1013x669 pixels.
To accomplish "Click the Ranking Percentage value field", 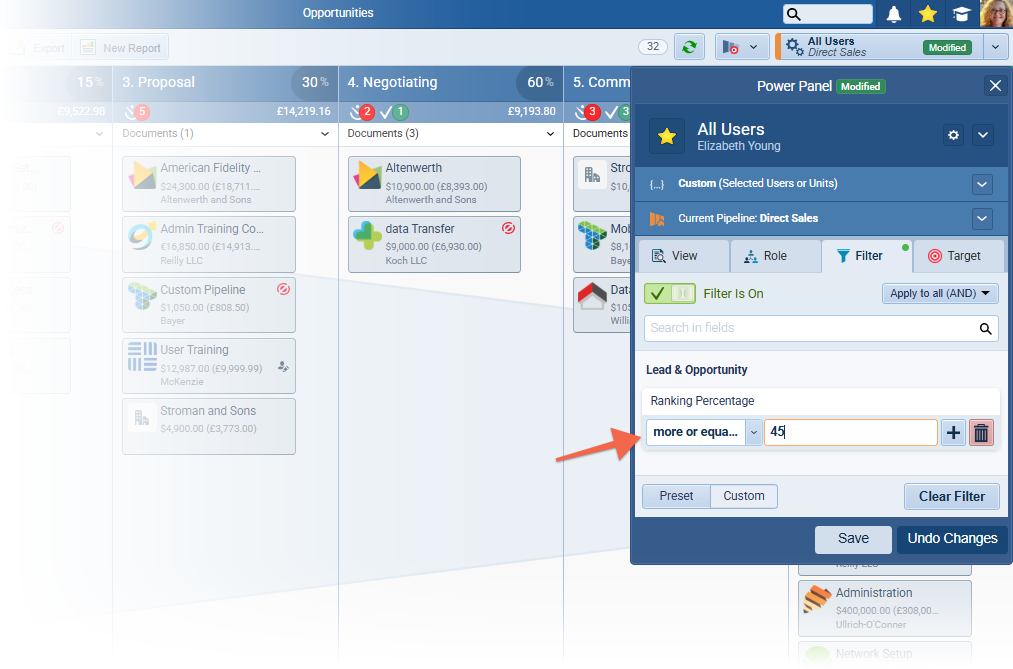I will pyautogui.click(x=850, y=432).
